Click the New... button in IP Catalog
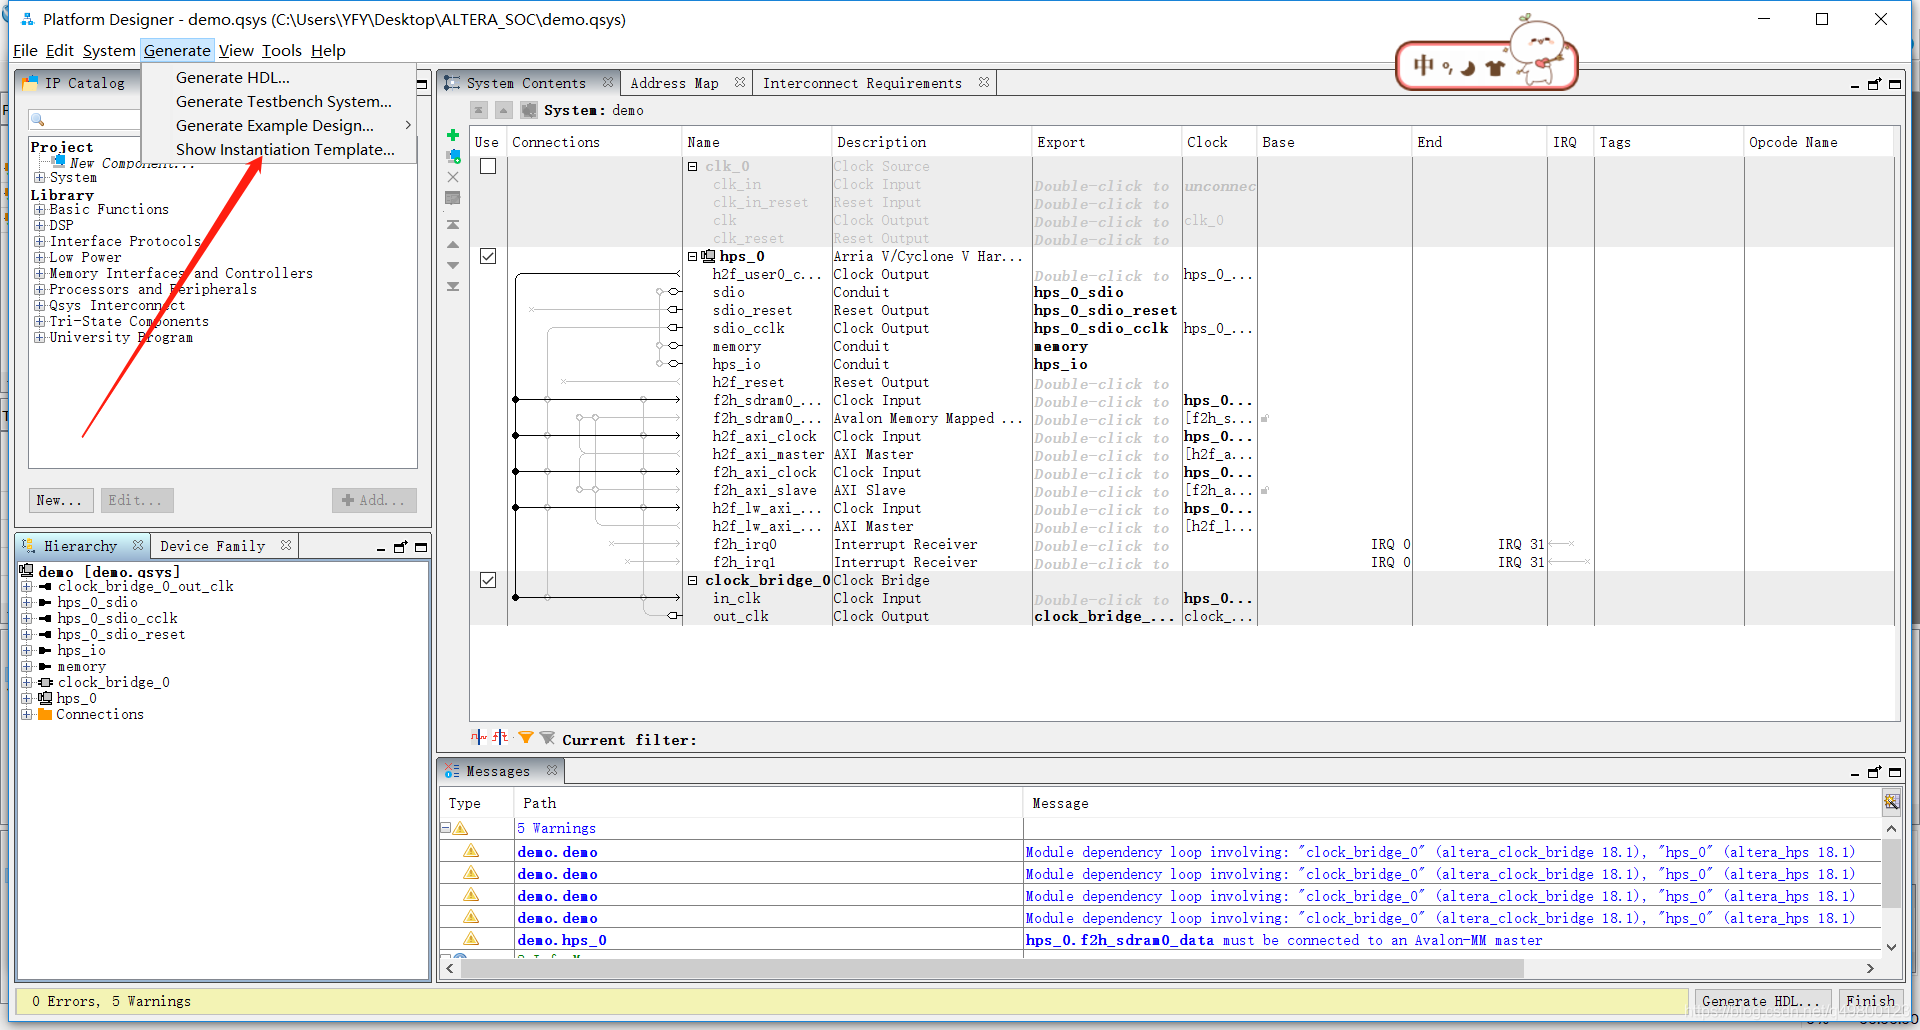 click(x=62, y=500)
